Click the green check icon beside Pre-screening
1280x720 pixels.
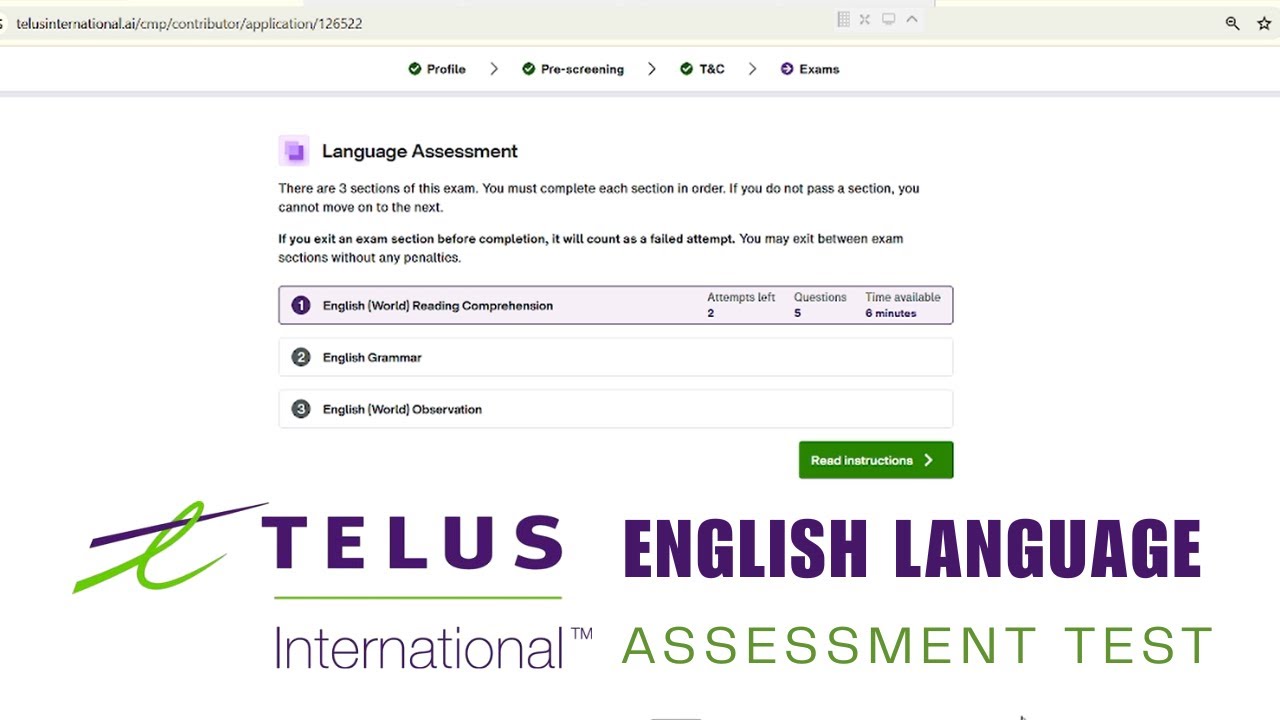529,69
